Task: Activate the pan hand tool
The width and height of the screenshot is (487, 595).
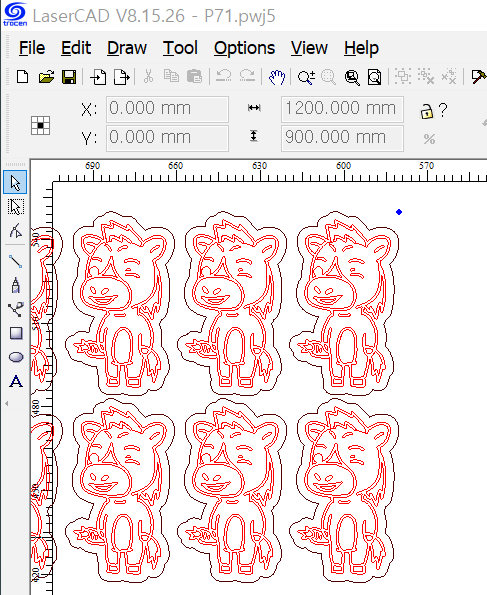Action: click(277, 77)
